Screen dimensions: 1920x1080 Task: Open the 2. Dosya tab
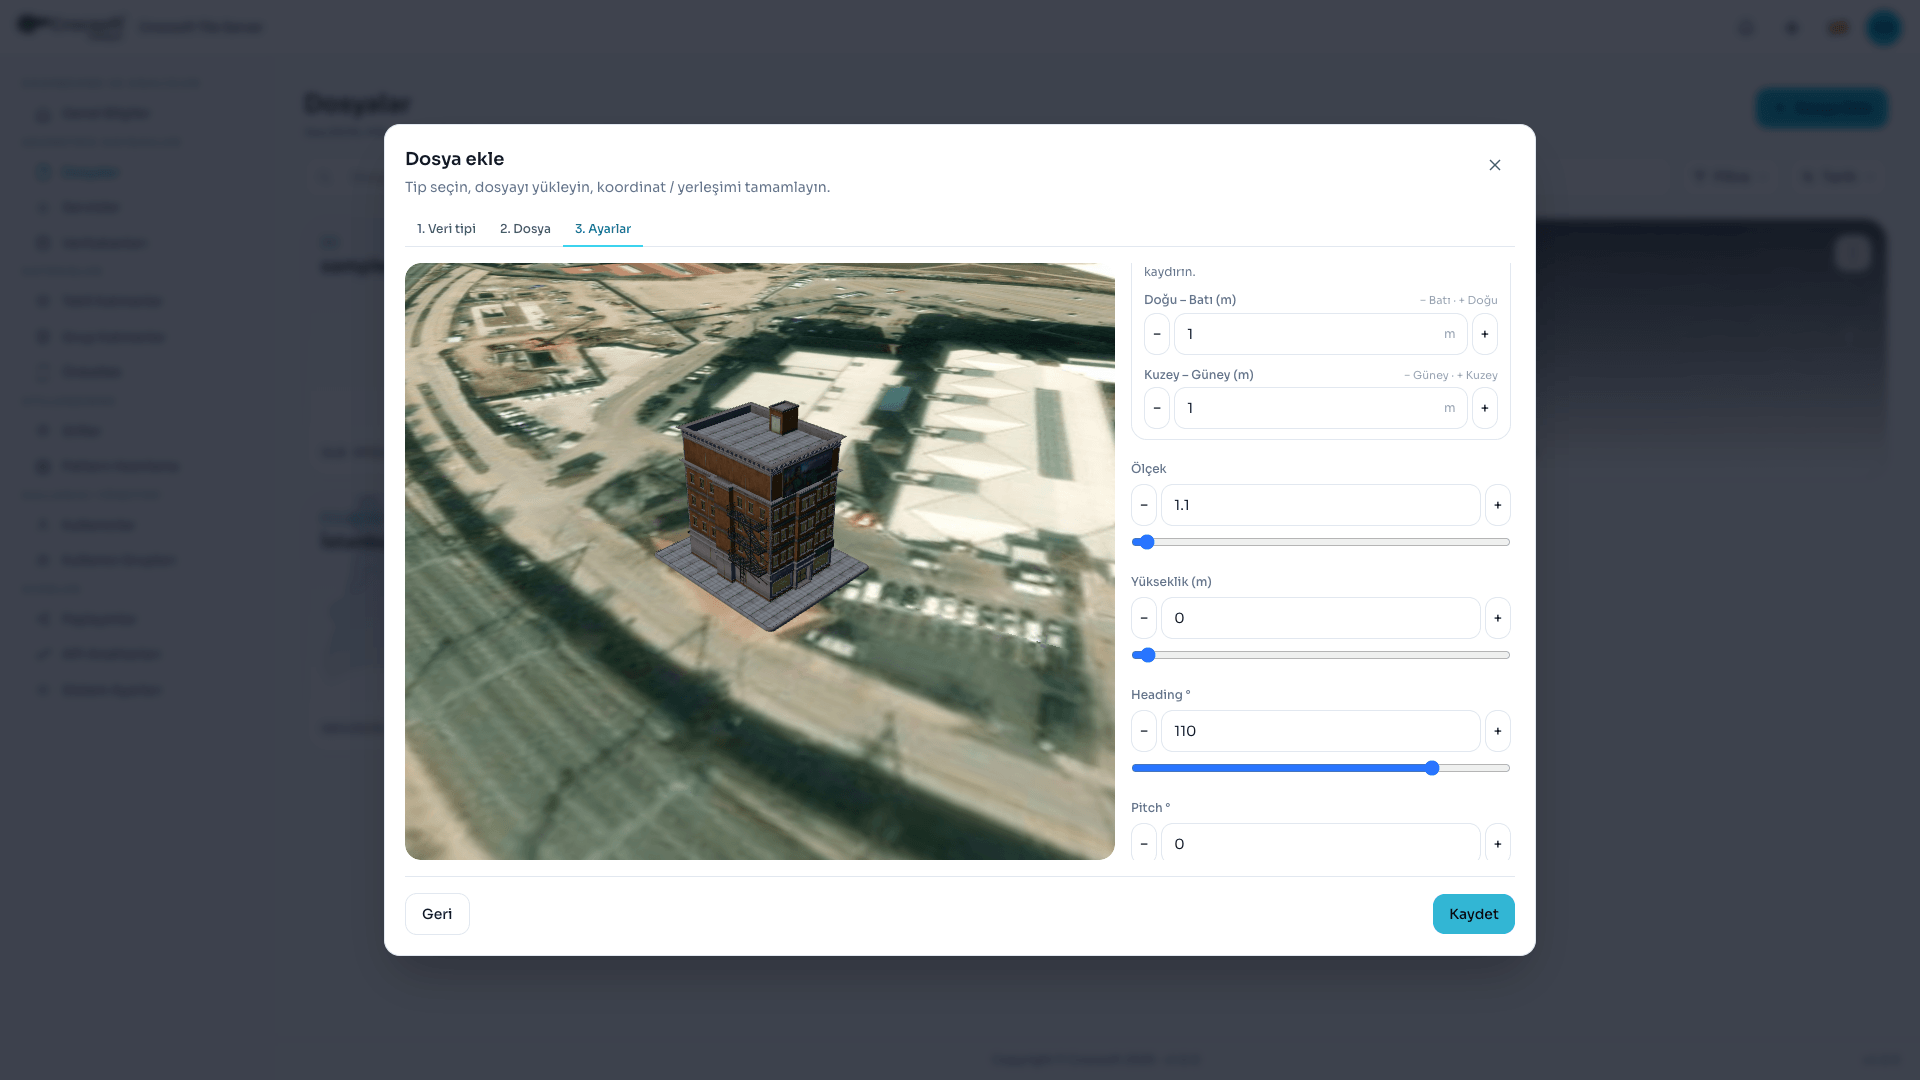(525, 229)
